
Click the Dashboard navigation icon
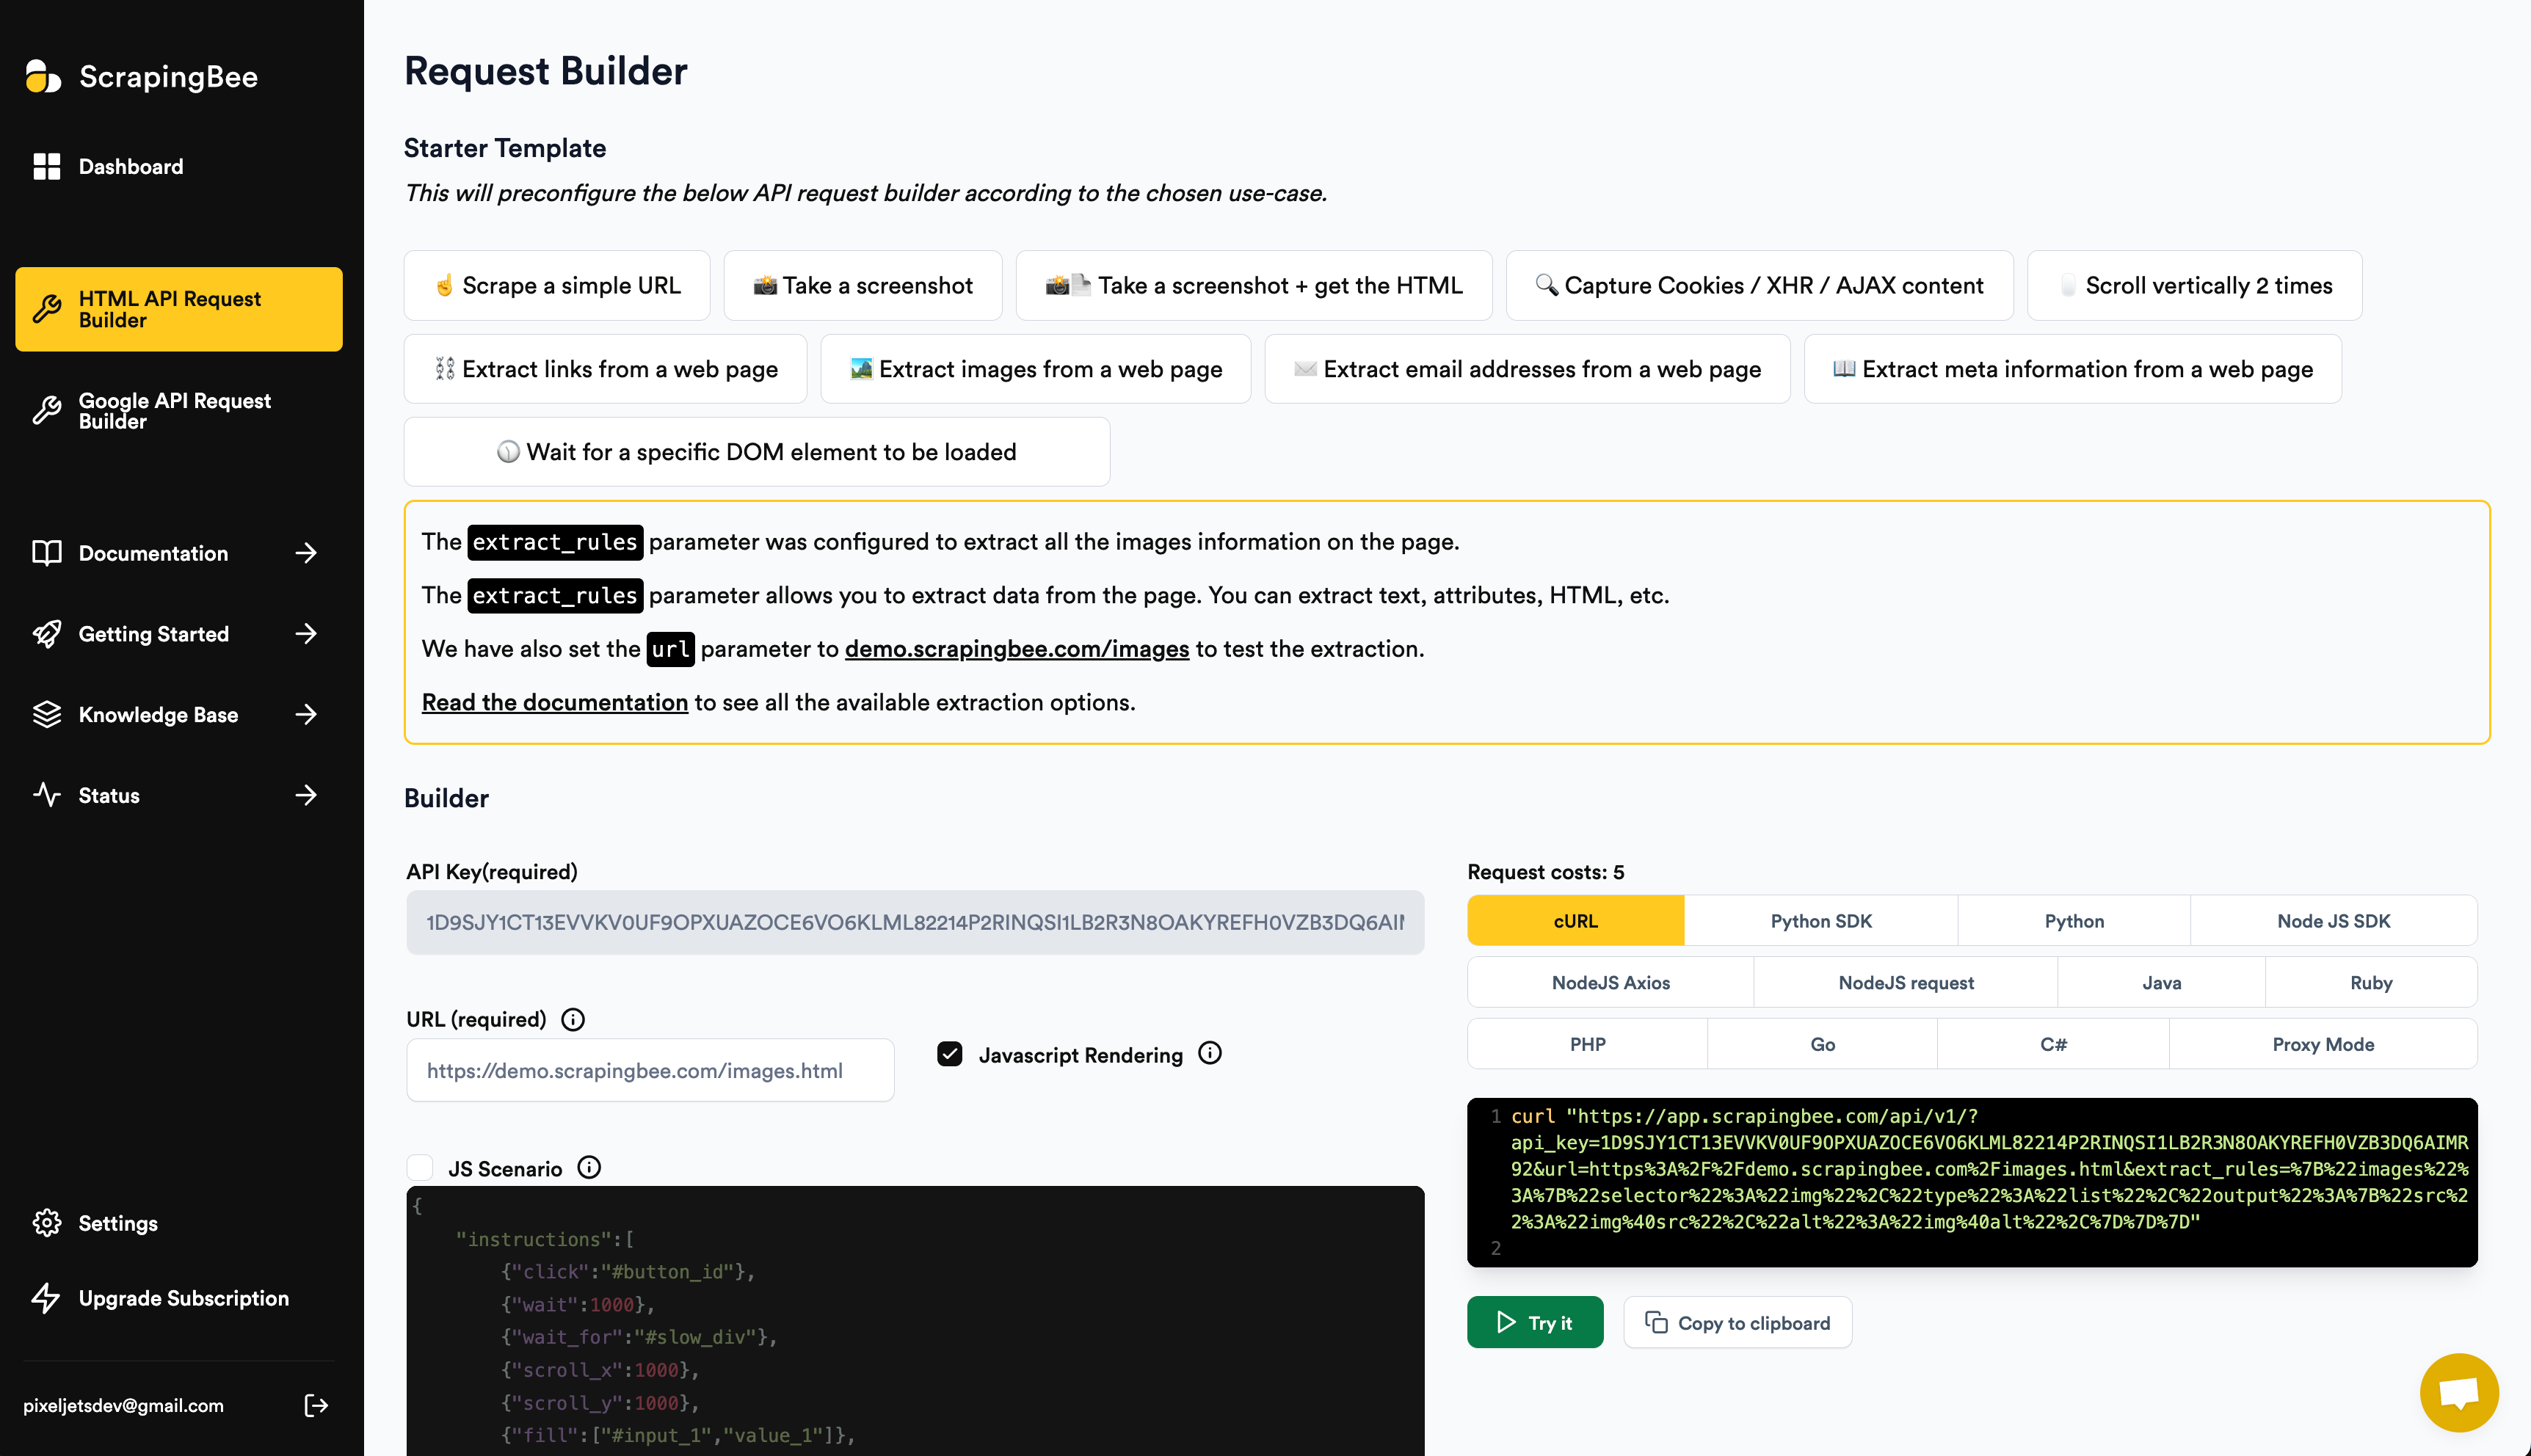tap(47, 165)
